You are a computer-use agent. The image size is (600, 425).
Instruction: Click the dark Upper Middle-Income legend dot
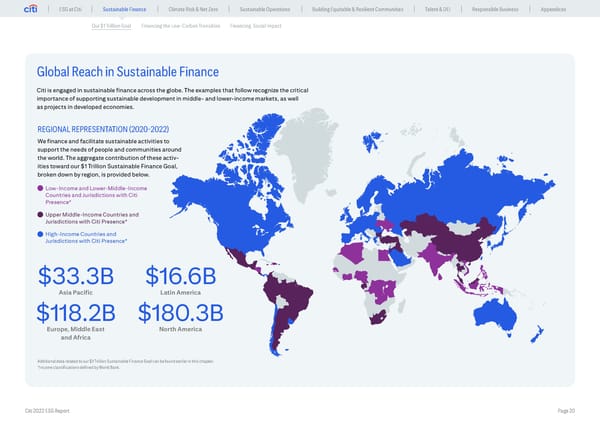[40, 214]
